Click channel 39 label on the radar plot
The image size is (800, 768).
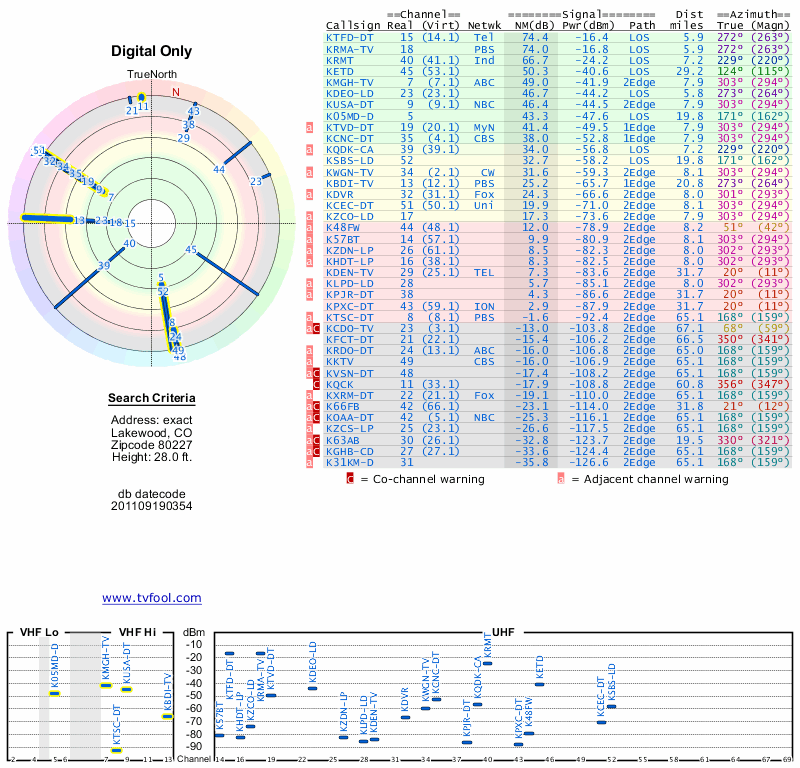[103, 266]
